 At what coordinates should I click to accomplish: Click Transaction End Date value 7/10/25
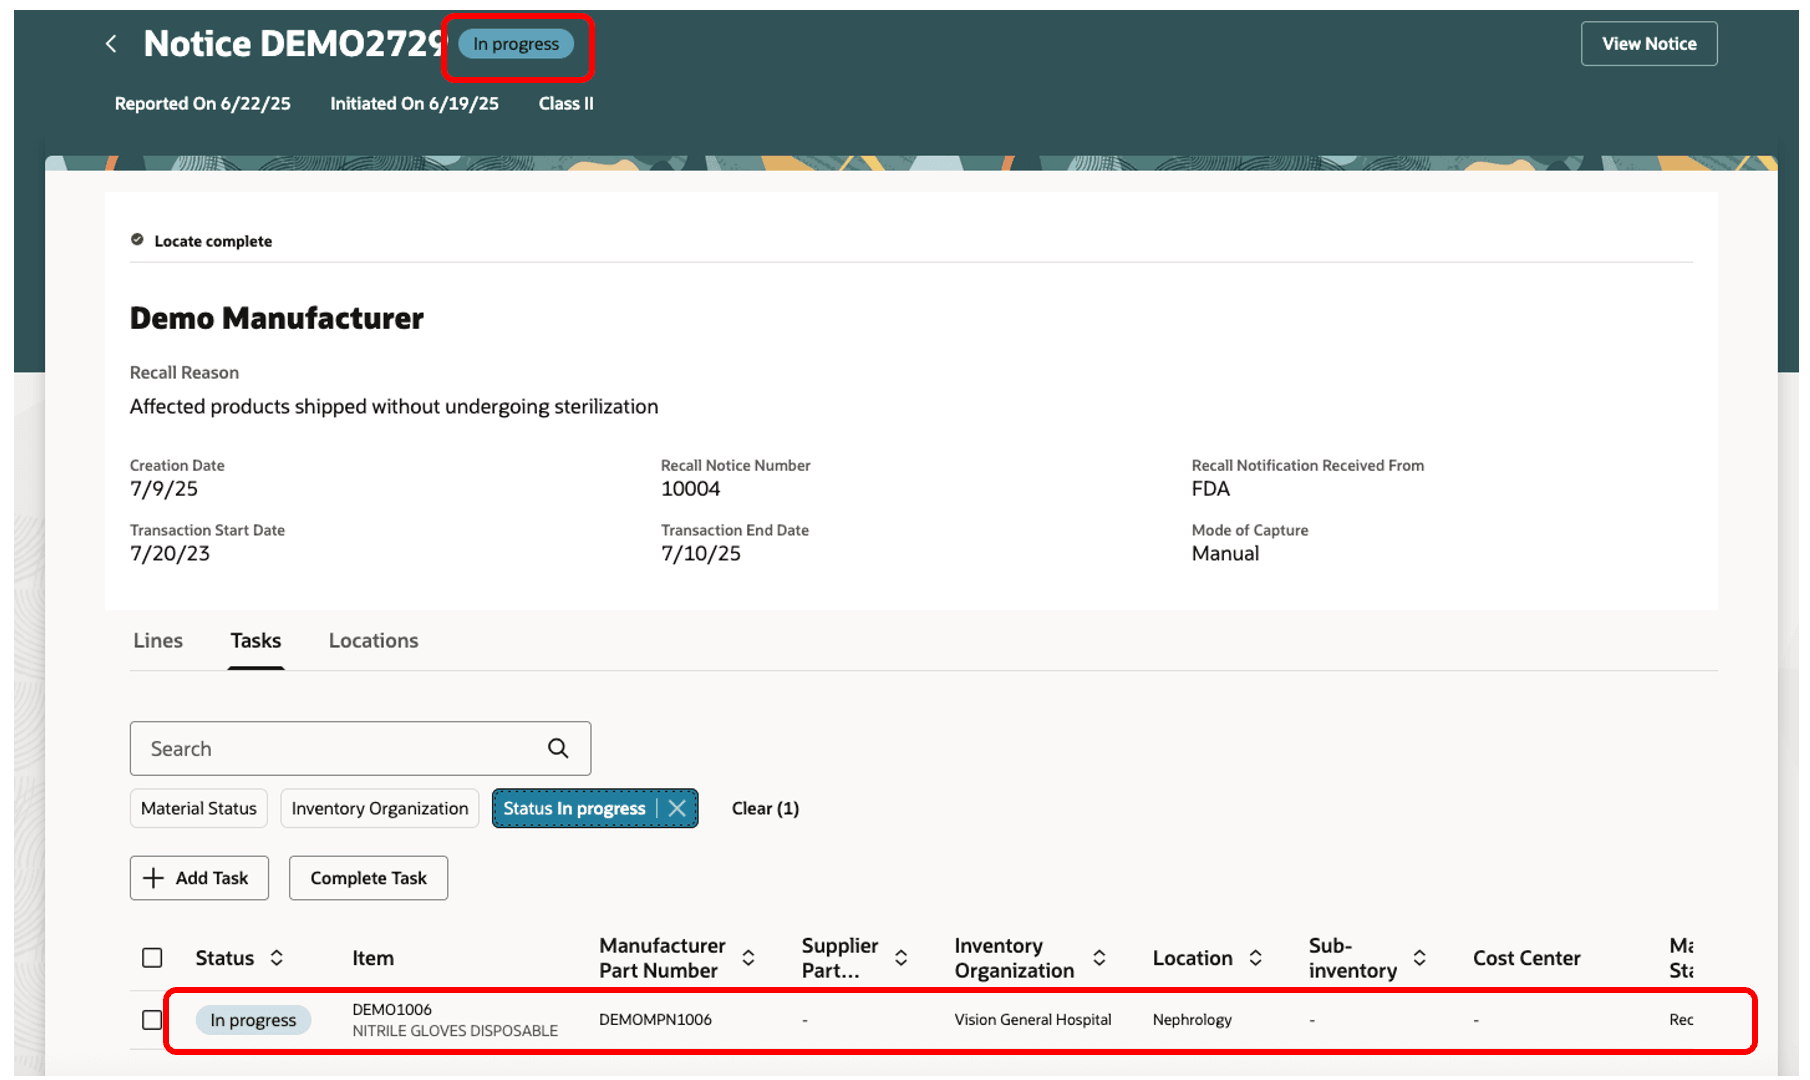pyautogui.click(x=701, y=554)
